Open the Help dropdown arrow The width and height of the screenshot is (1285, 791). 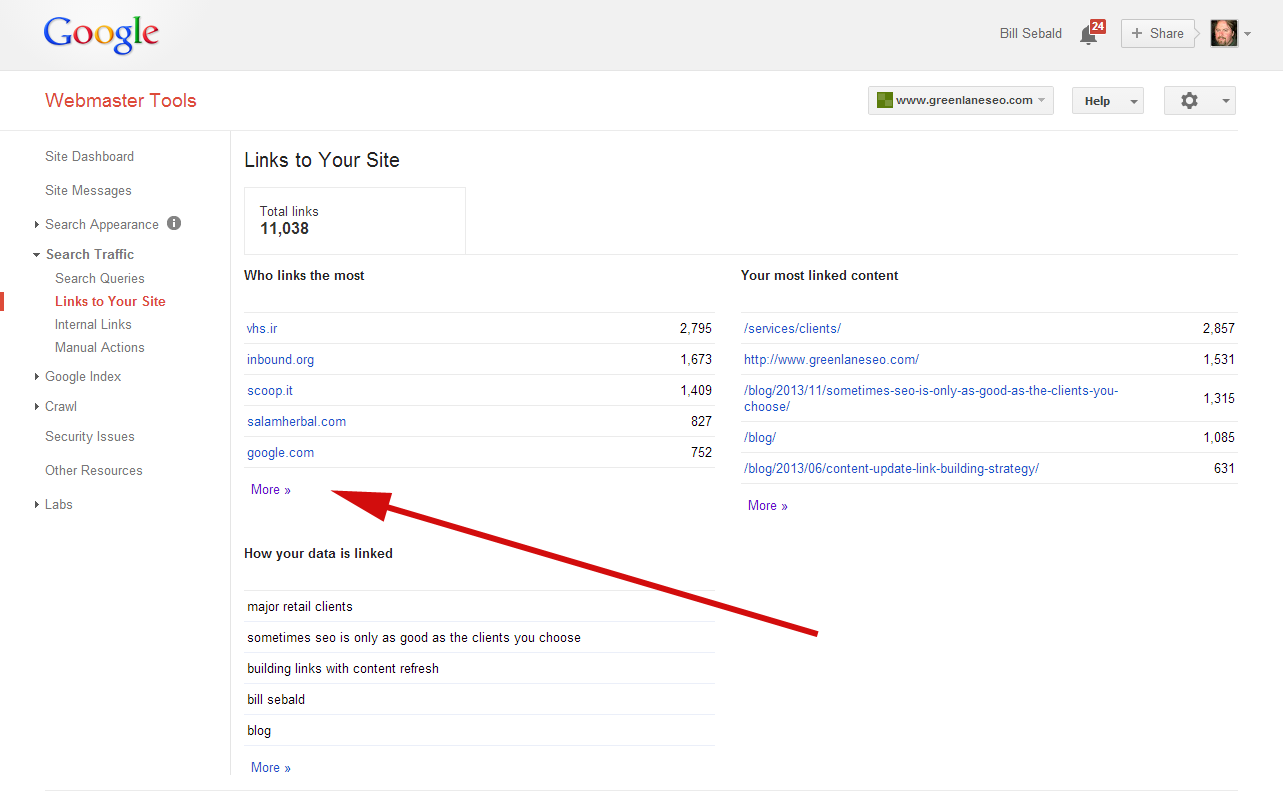pyautogui.click(x=1133, y=101)
